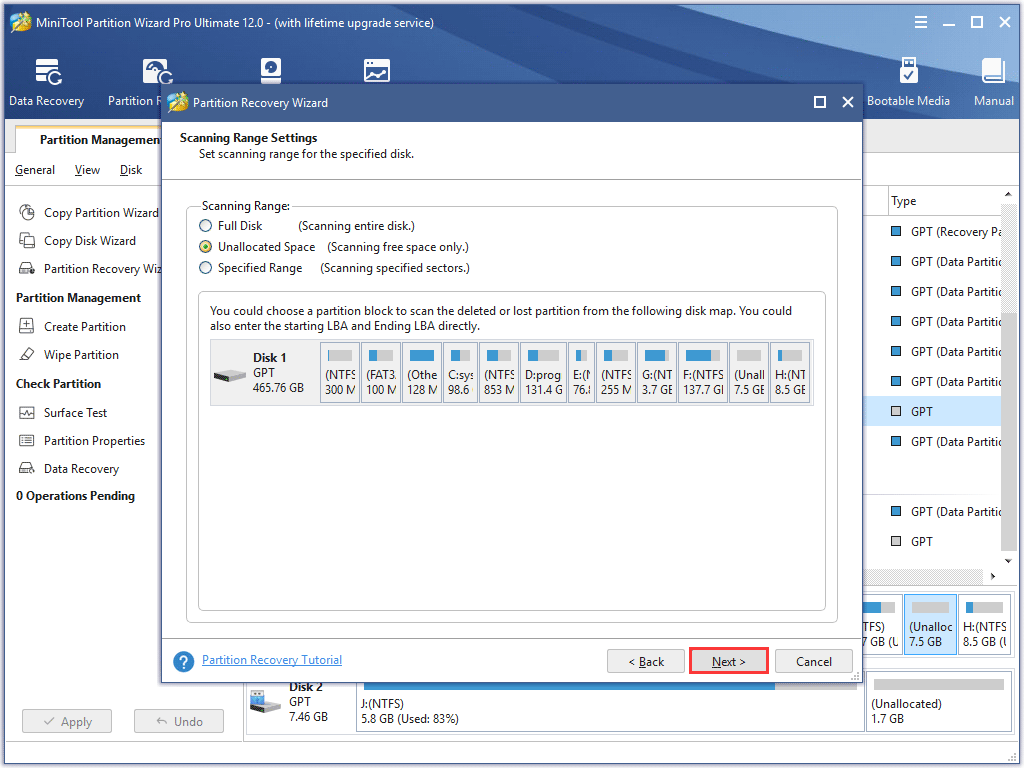The image size is (1024, 768).
Task: Click Create Partition in sidebar
Action: coord(84,327)
